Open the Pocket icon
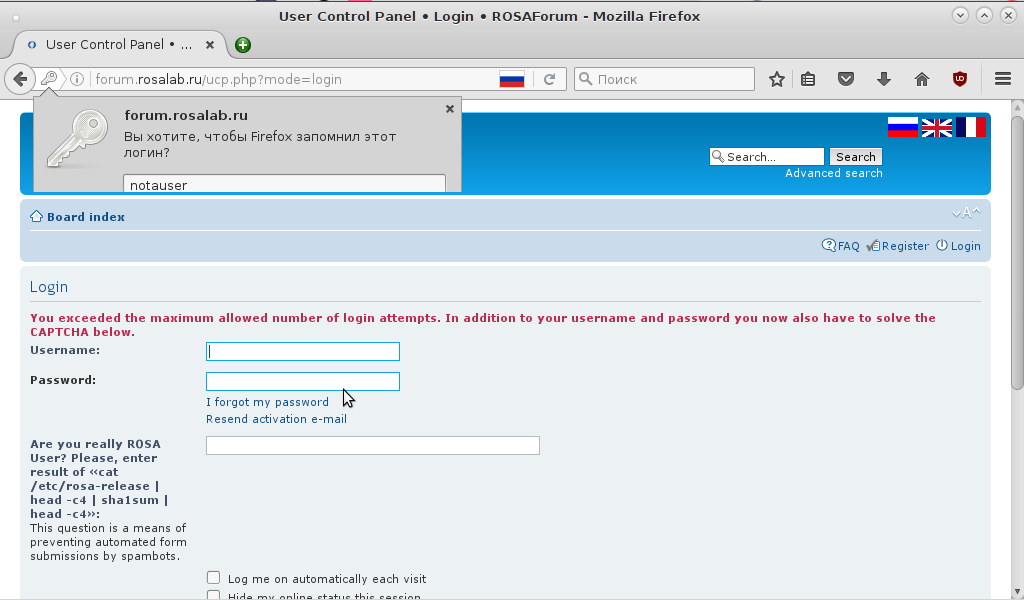 (x=846, y=80)
